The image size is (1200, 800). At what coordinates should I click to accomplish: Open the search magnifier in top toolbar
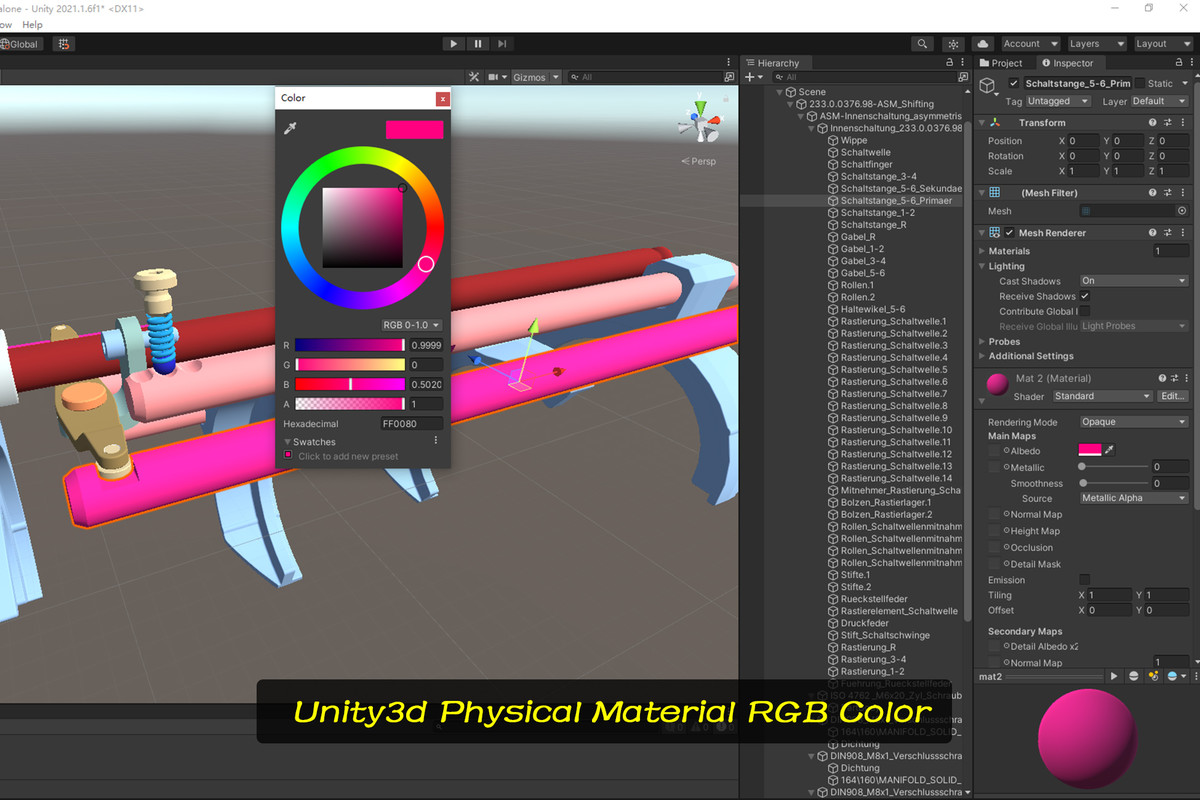pos(923,44)
